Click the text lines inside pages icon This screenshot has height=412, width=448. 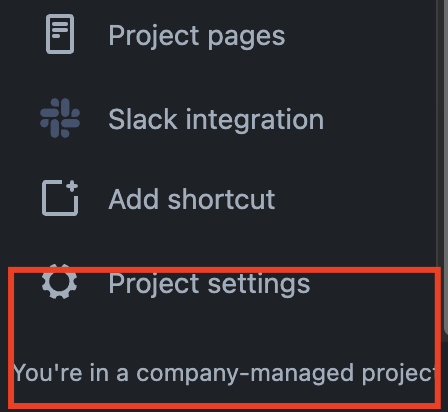pos(60,29)
